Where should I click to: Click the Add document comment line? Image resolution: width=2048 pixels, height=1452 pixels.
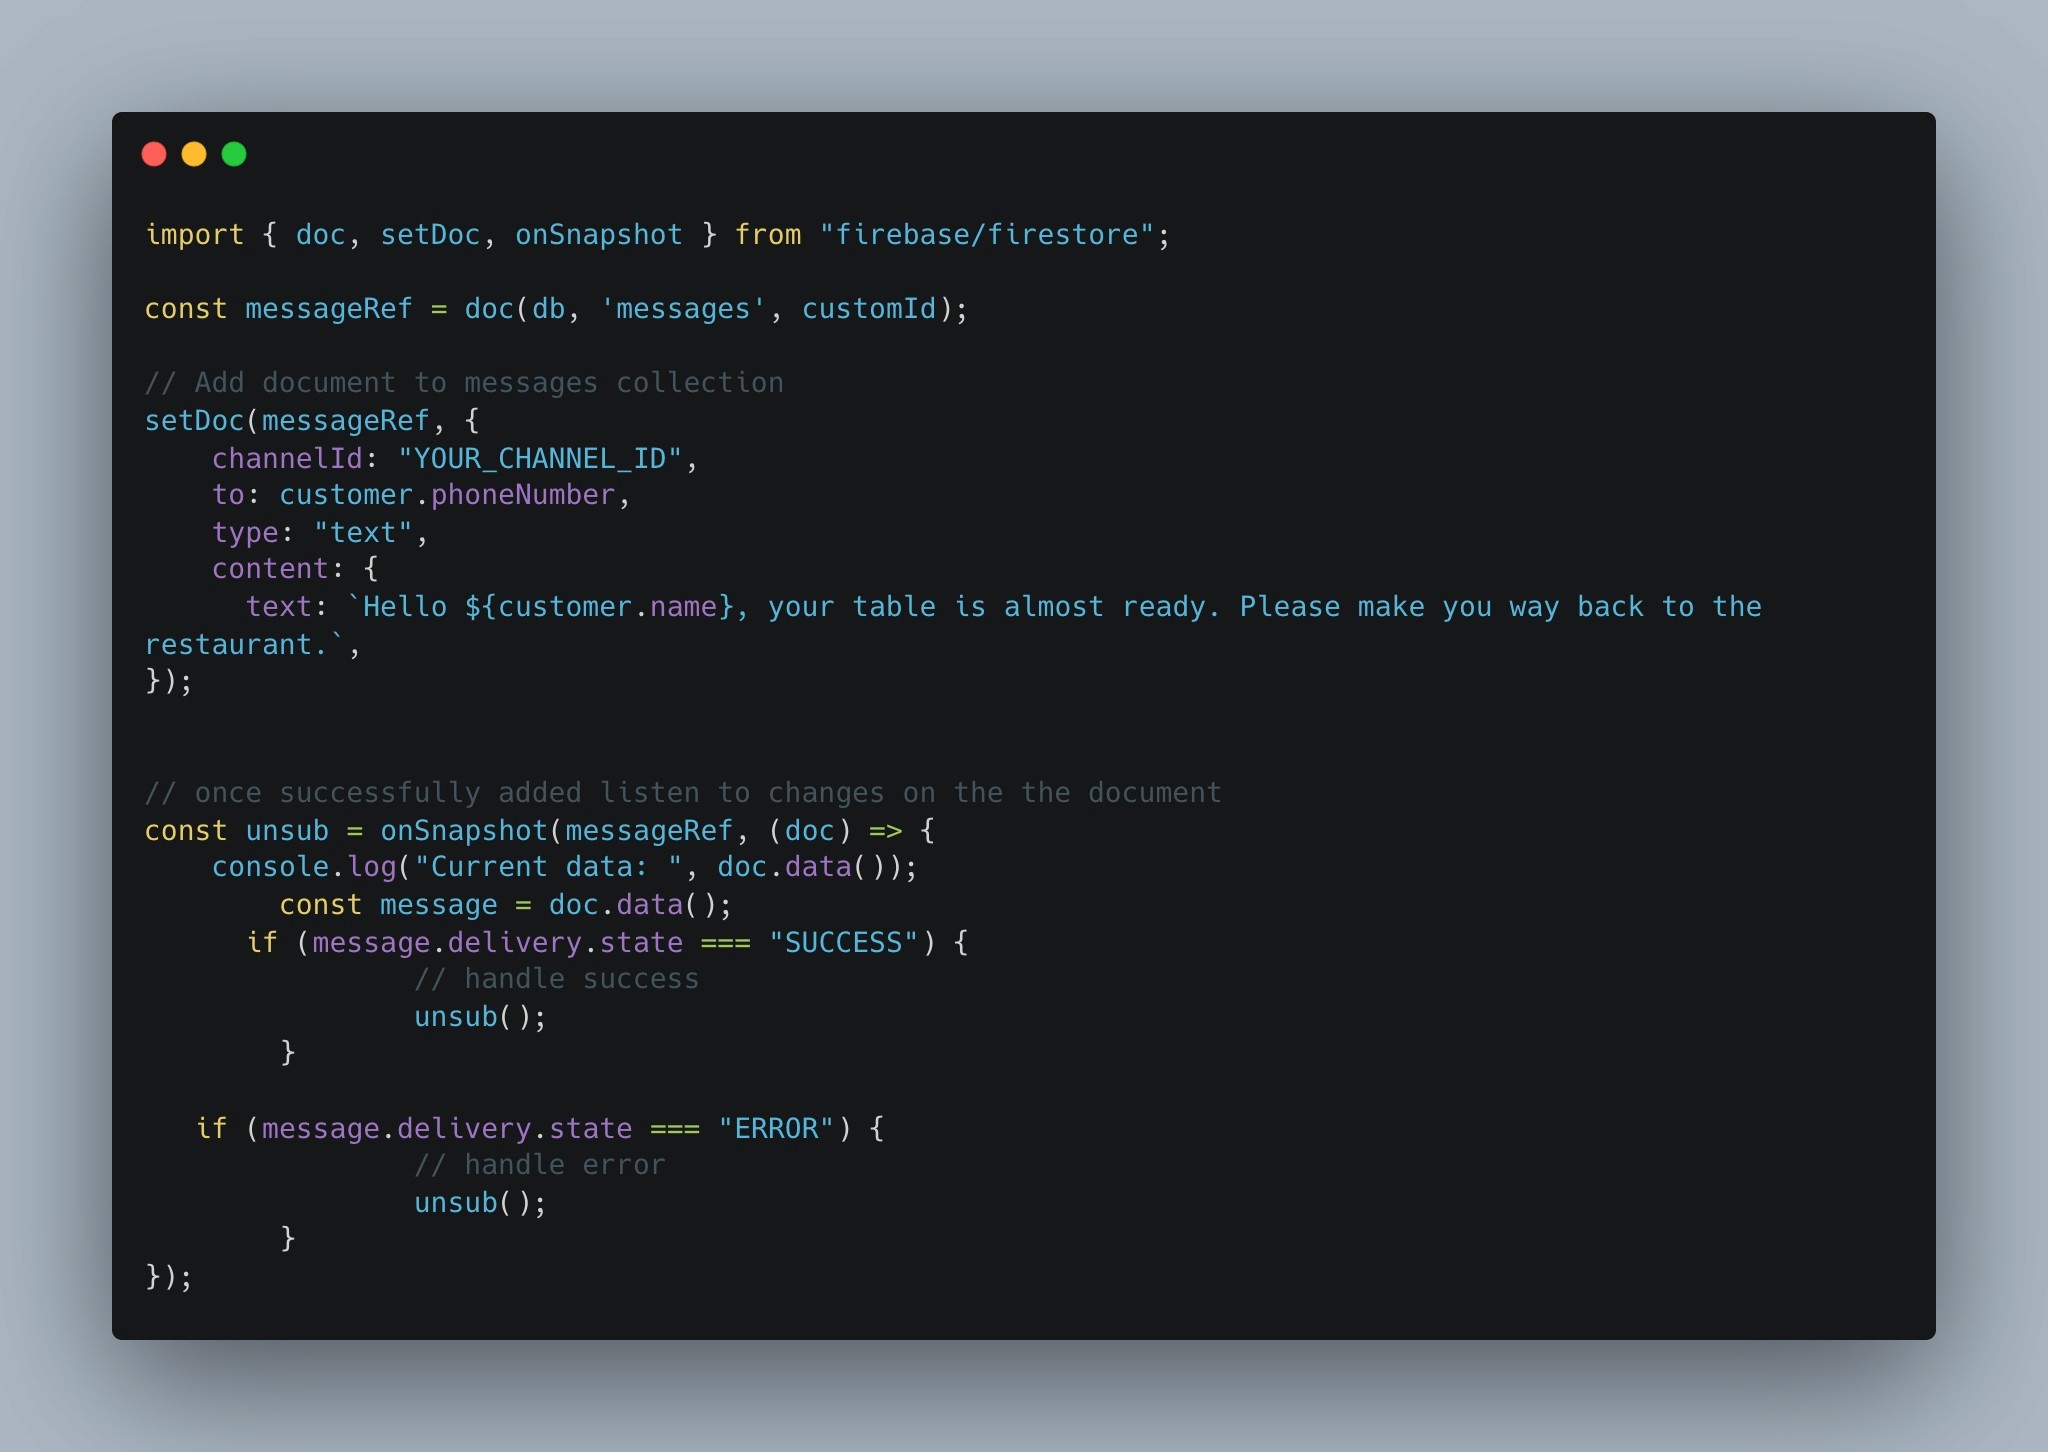[464, 383]
